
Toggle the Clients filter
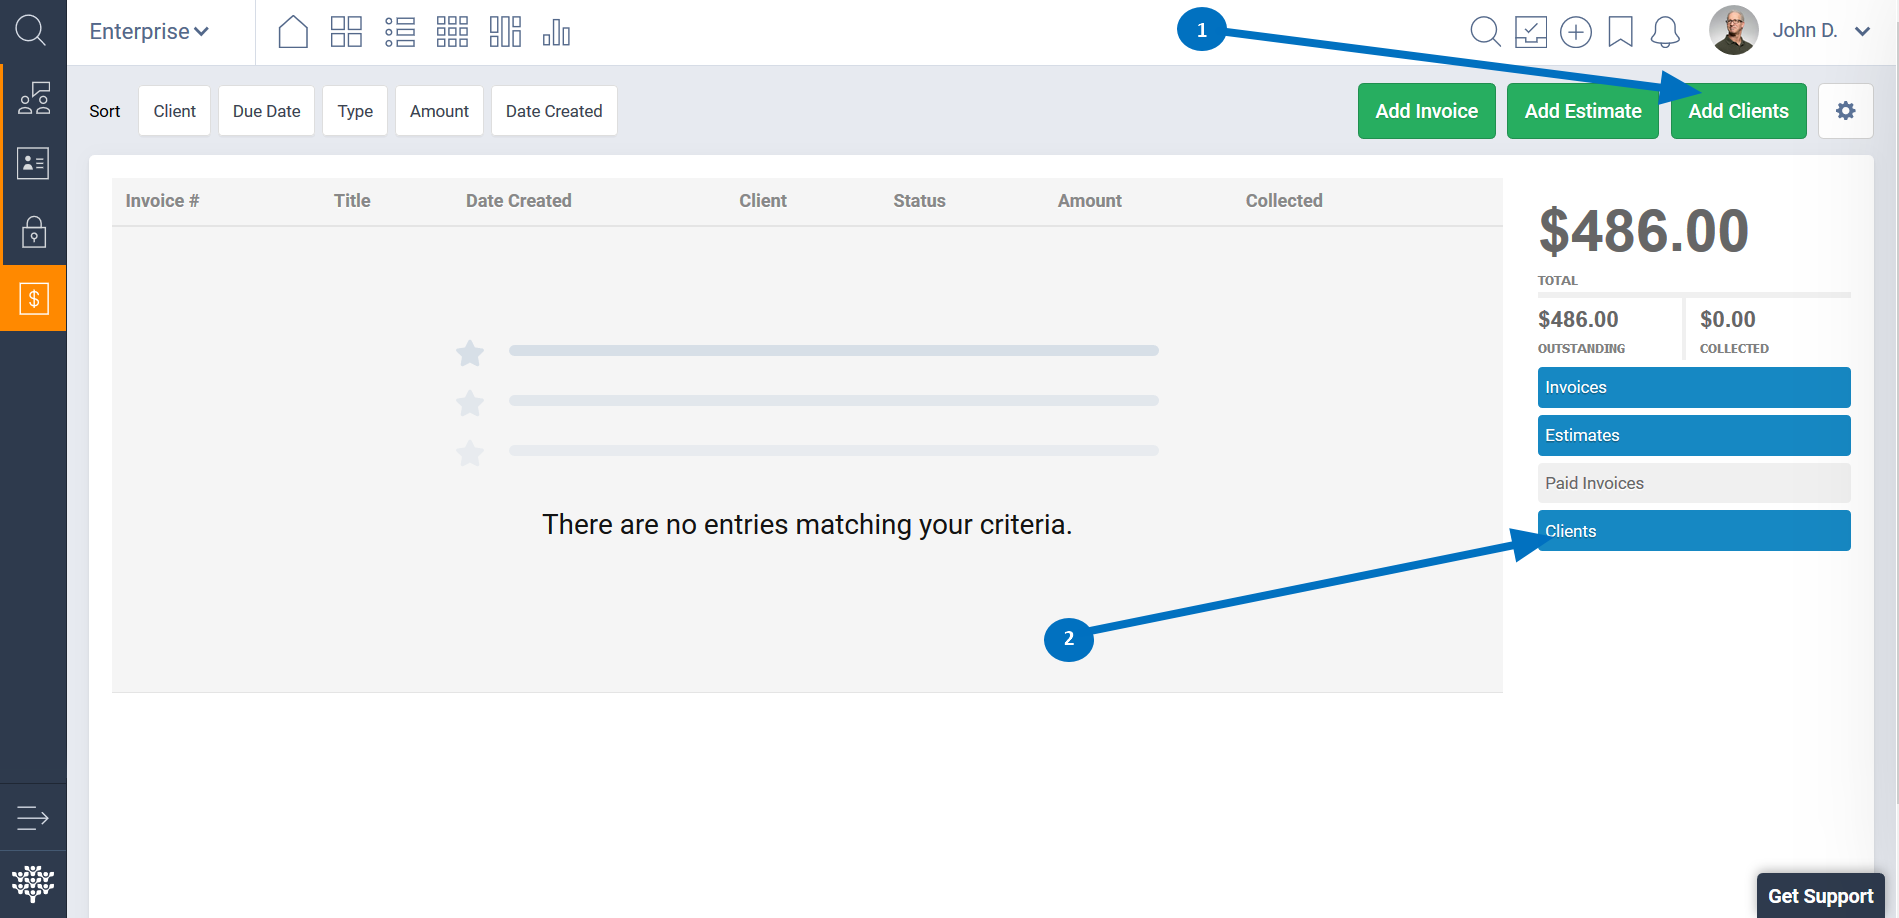point(1693,531)
